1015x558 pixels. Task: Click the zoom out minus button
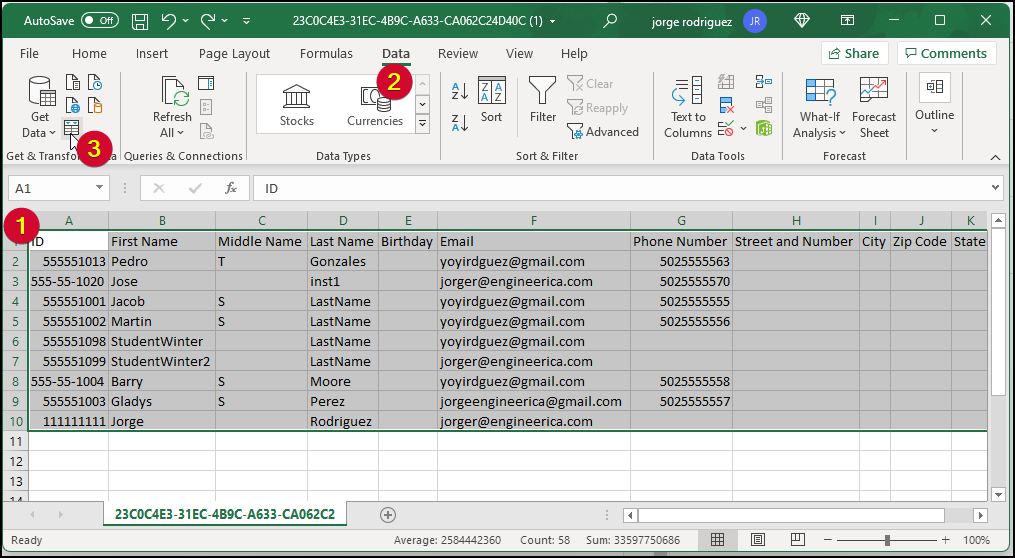(x=828, y=540)
